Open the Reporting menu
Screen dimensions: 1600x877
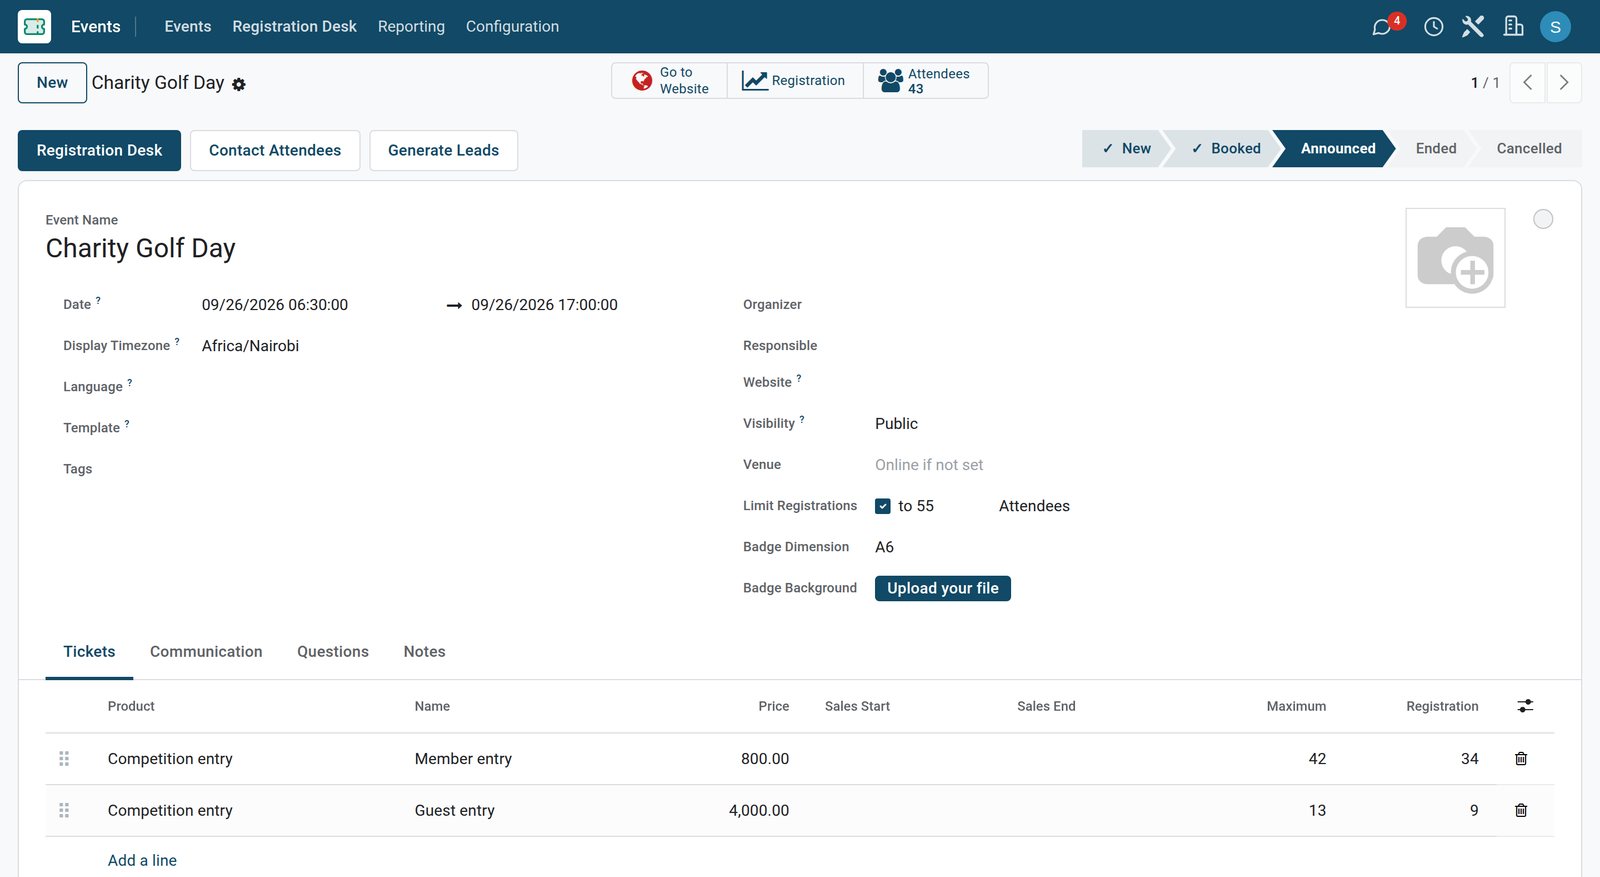click(x=411, y=27)
